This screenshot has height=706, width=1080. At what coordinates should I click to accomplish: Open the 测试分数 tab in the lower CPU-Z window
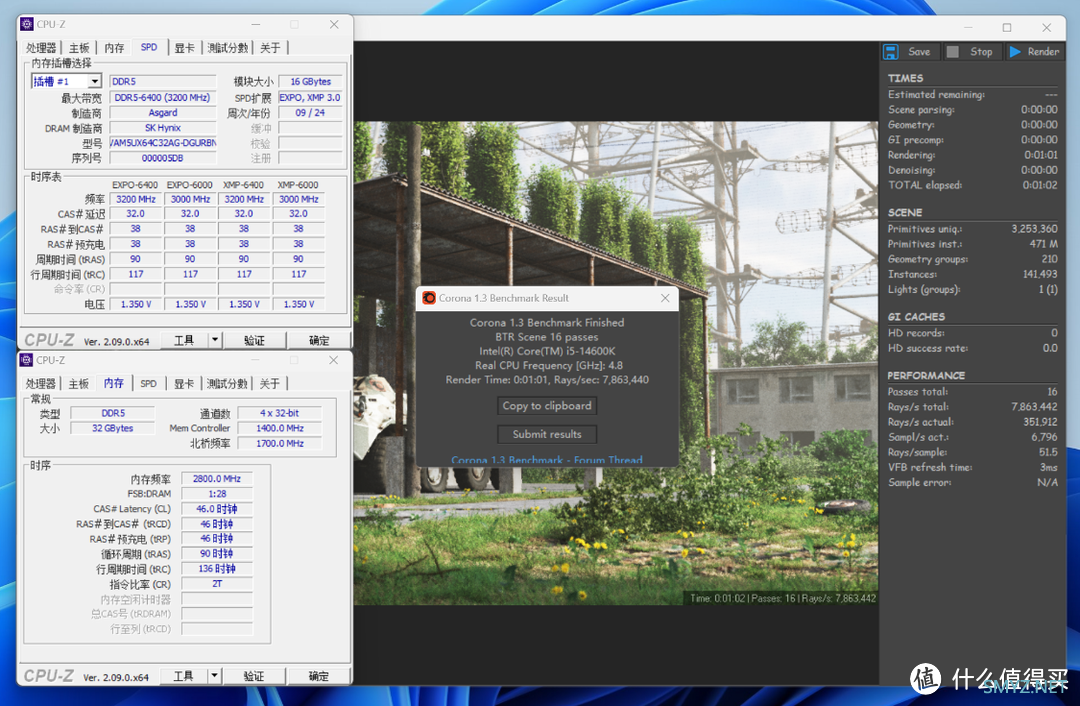pyautogui.click(x=227, y=384)
